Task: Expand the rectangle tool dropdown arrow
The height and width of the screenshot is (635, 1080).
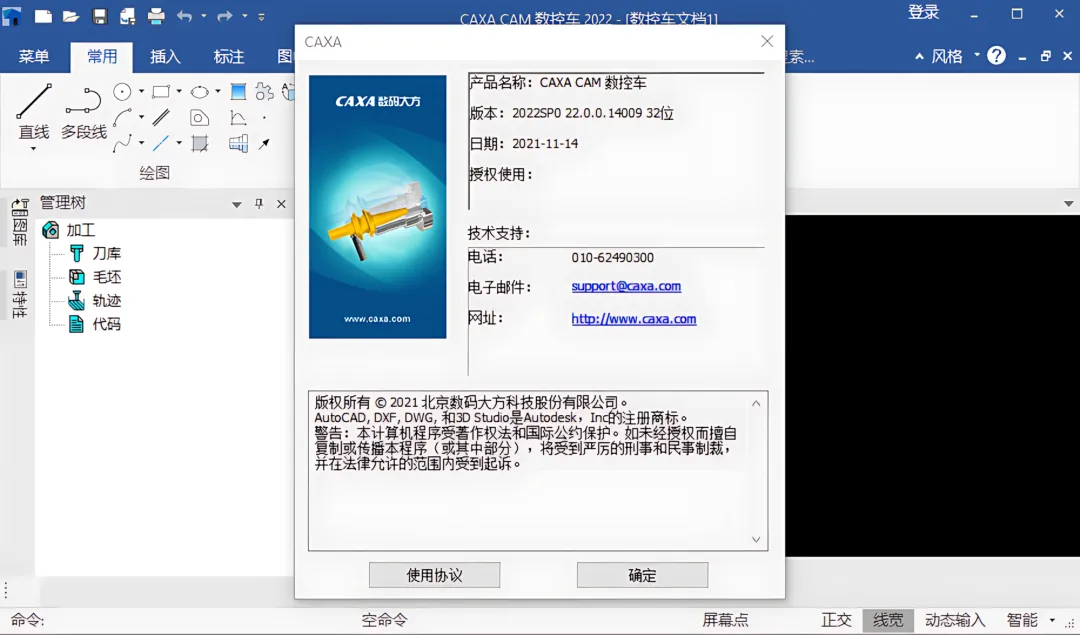Action: pyautogui.click(x=179, y=92)
